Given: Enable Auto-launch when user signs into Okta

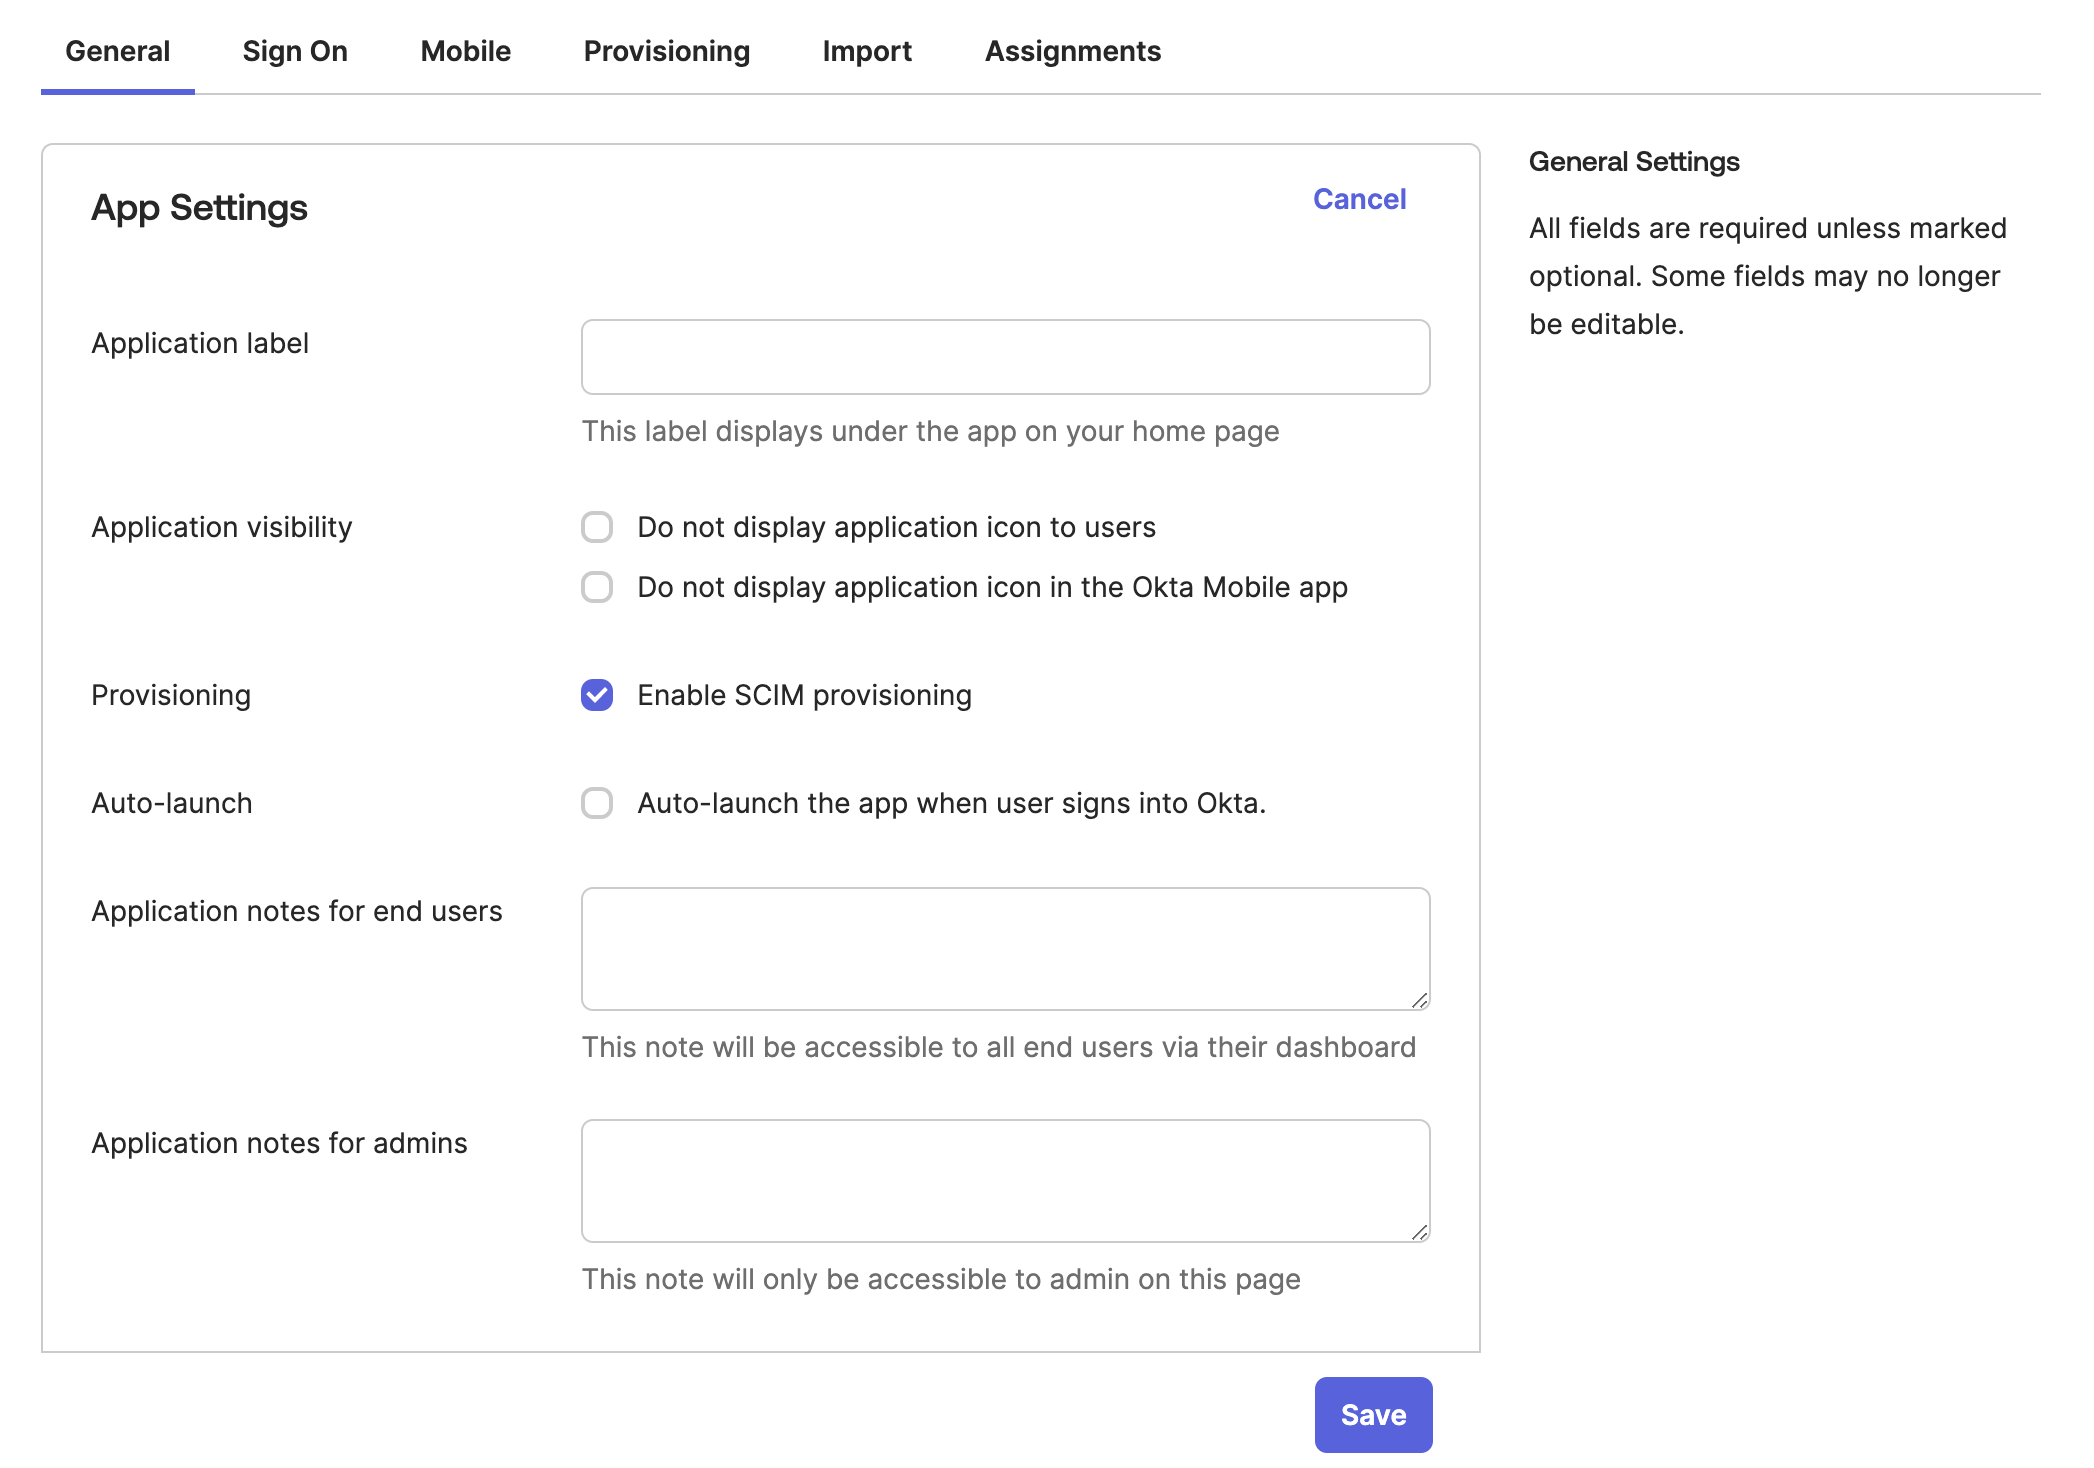Looking at the screenshot, I should tap(597, 803).
